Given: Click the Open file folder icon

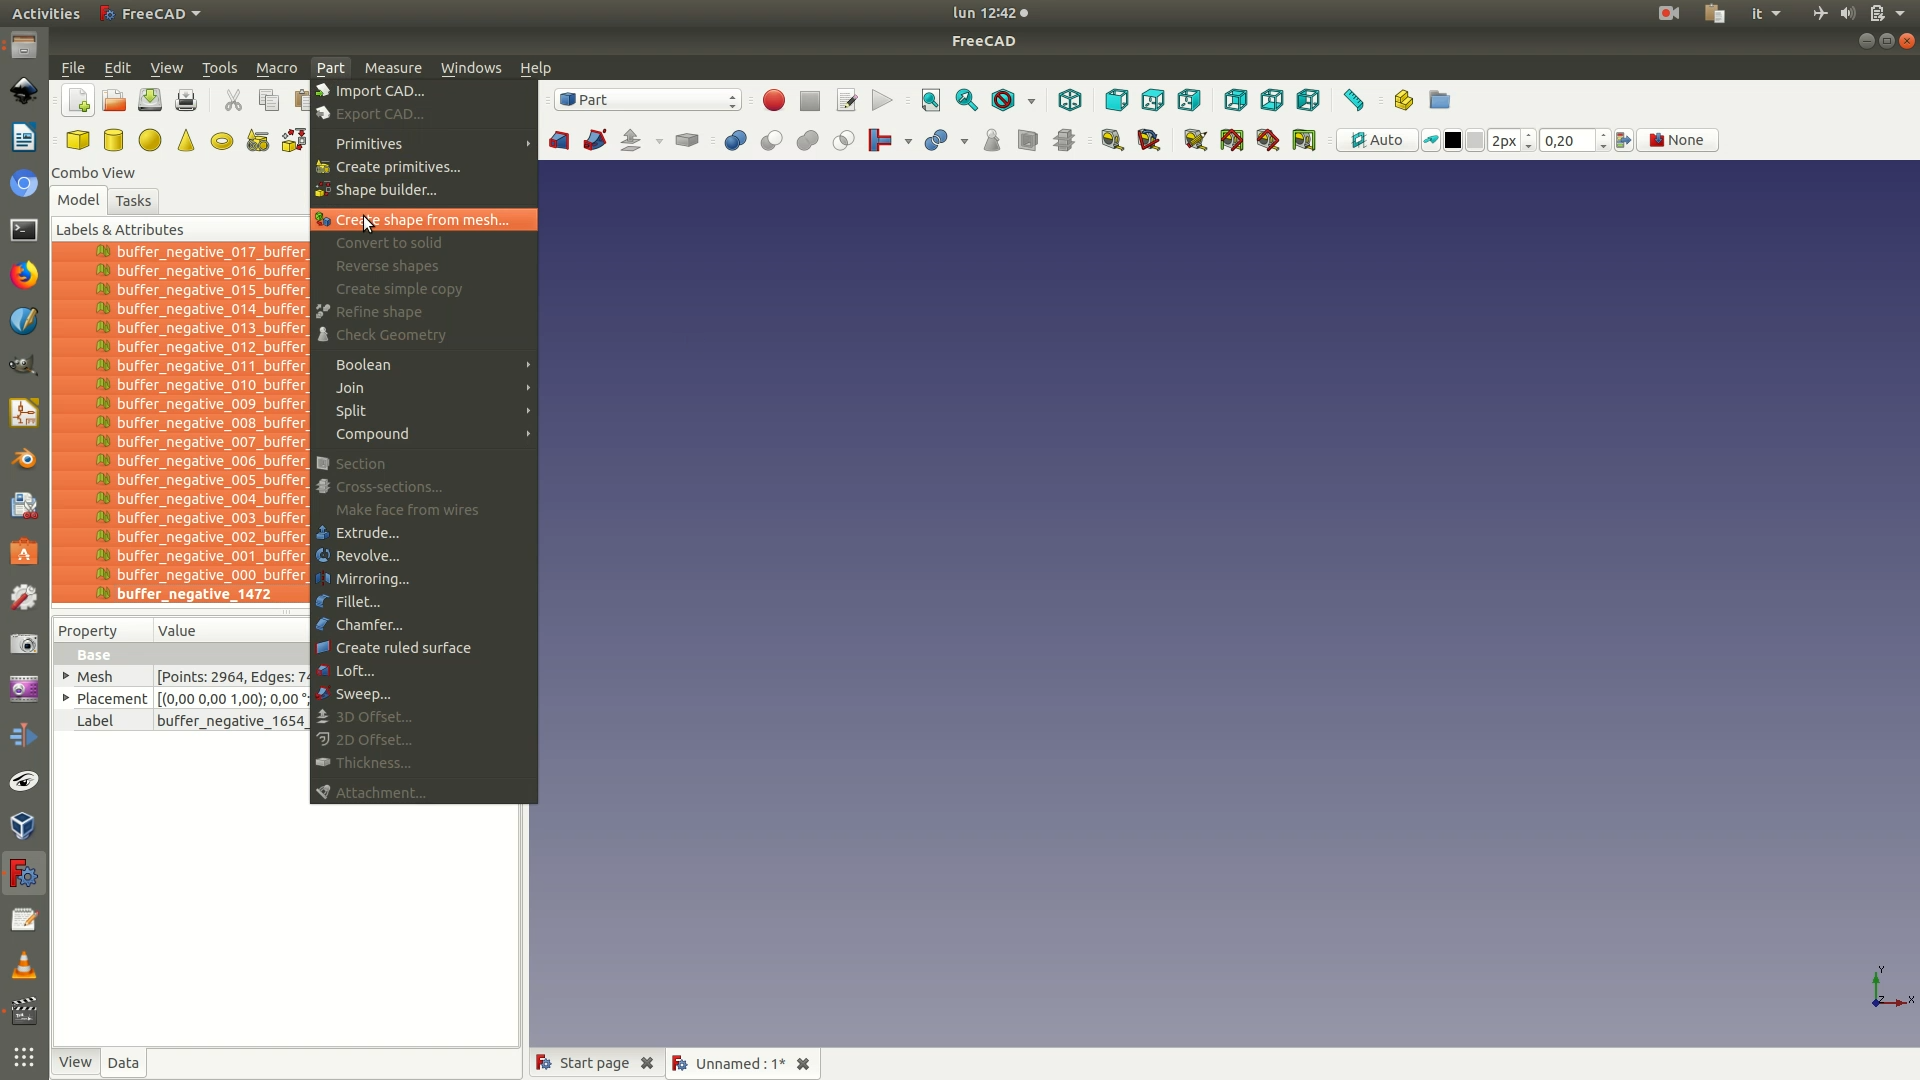Looking at the screenshot, I should click(114, 100).
